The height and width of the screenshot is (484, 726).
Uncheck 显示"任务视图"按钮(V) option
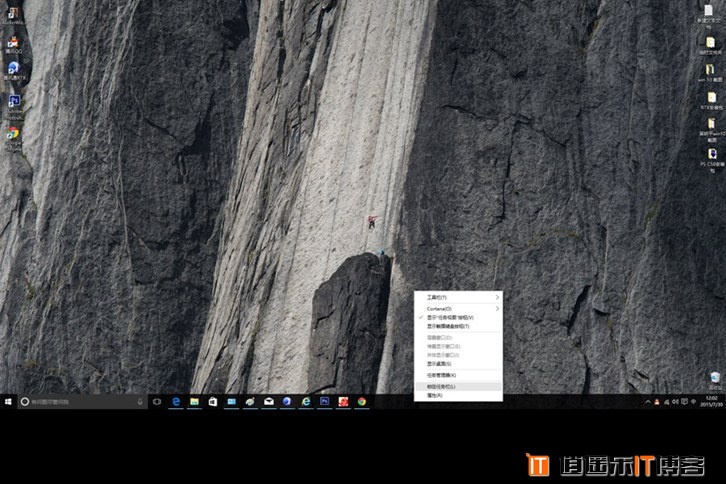(458, 318)
